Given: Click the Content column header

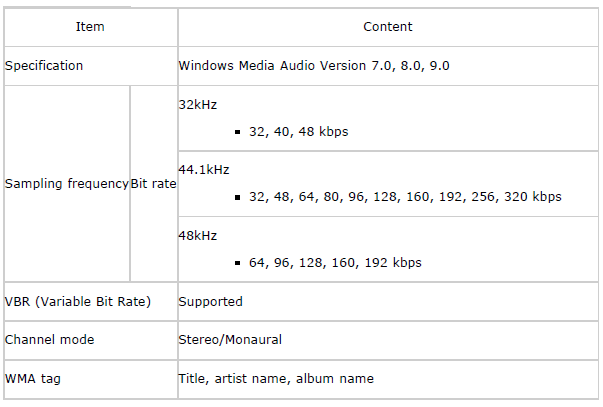Looking at the screenshot, I should 388,27.
